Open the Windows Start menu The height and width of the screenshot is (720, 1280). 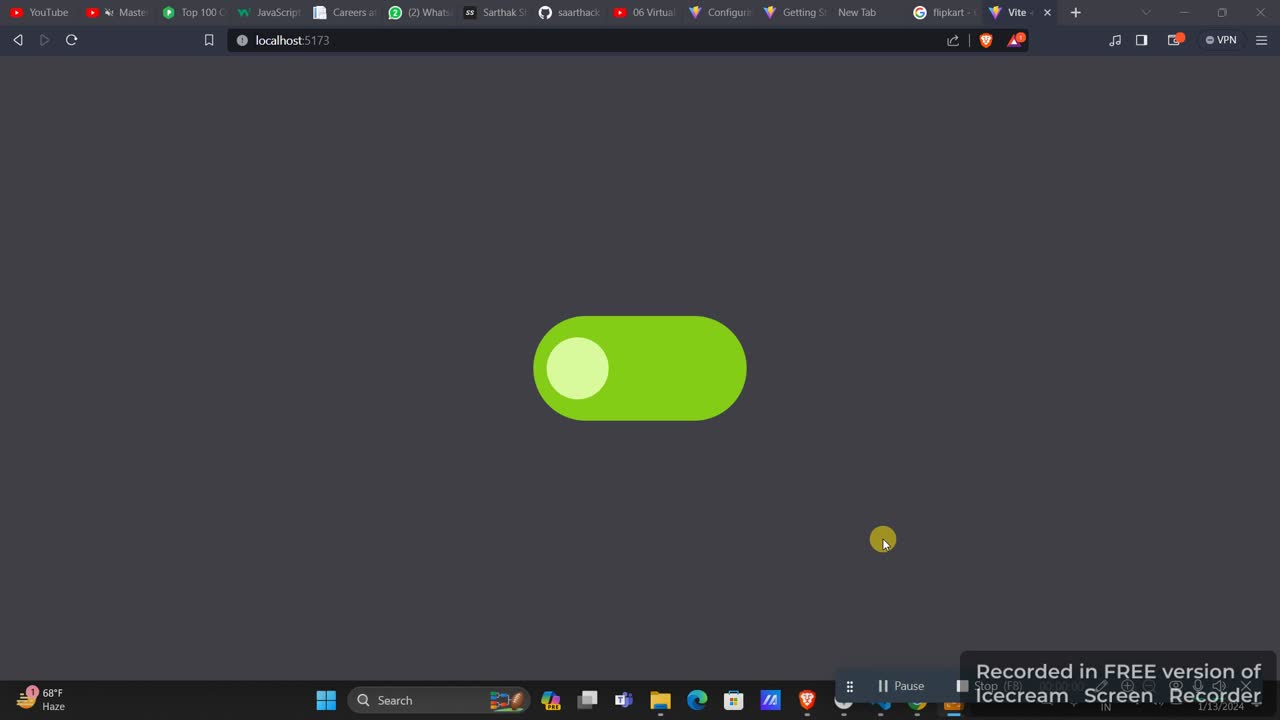[326, 700]
